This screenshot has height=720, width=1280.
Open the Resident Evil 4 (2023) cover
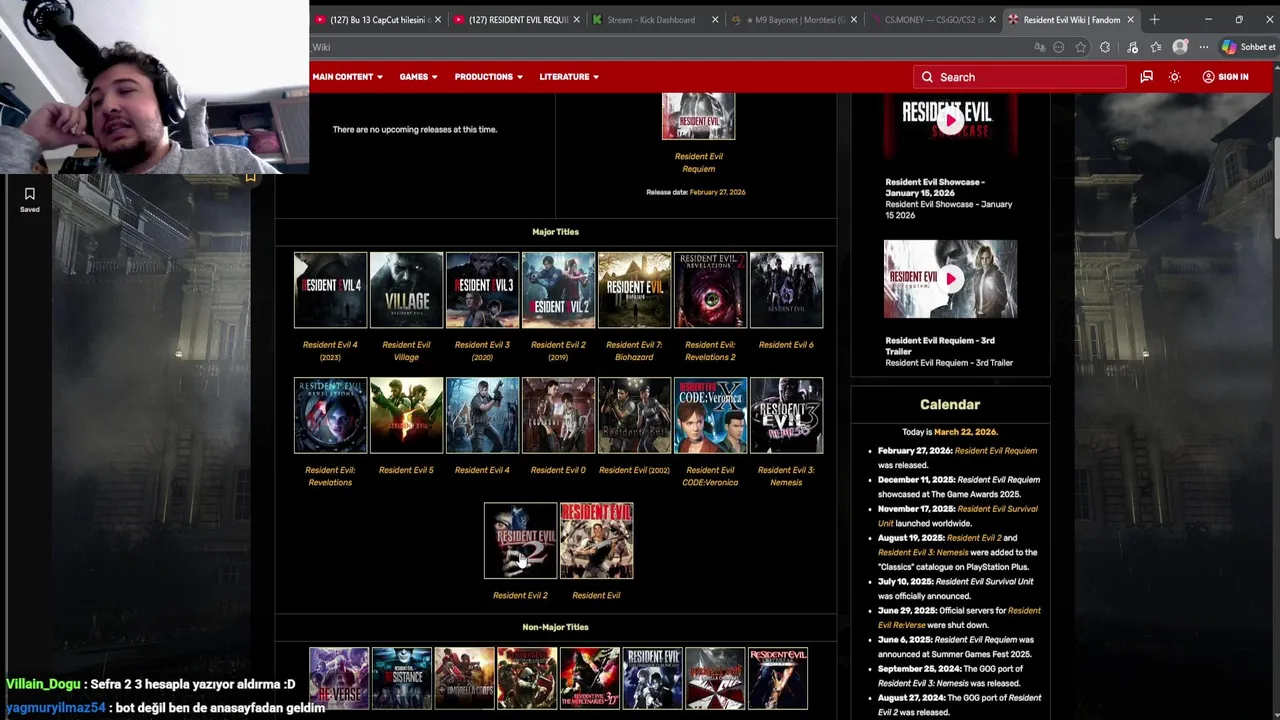tap(330, 290)
